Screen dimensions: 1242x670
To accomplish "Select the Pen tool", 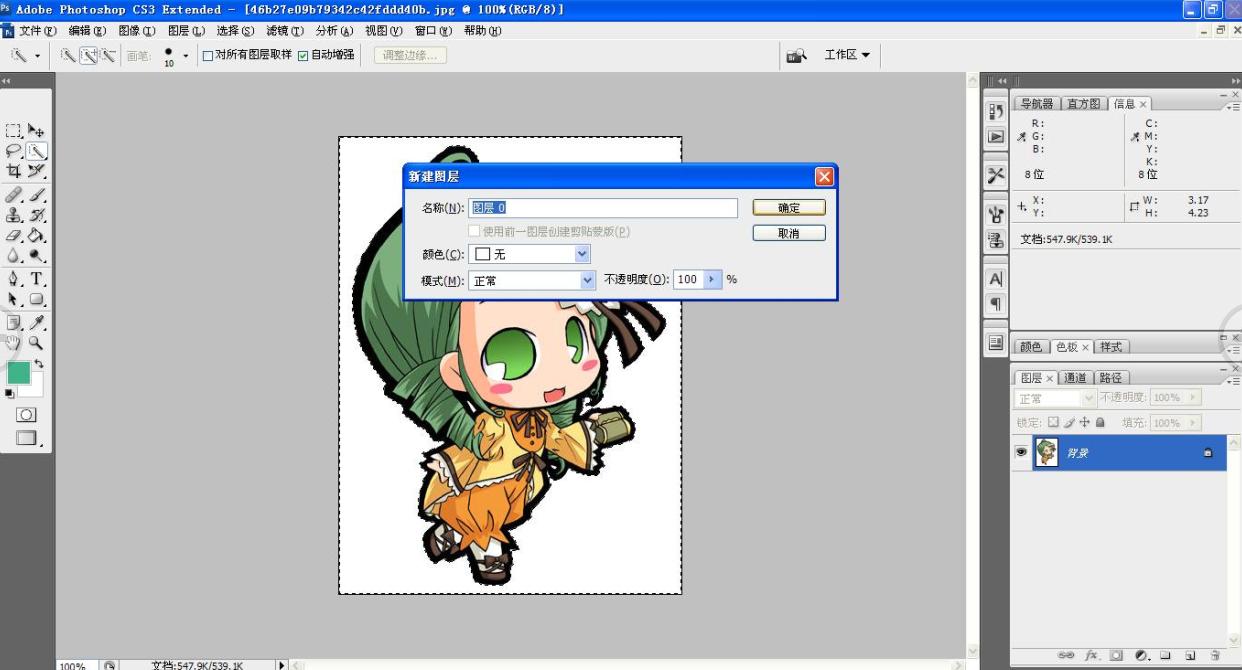I will click(14, 278).
